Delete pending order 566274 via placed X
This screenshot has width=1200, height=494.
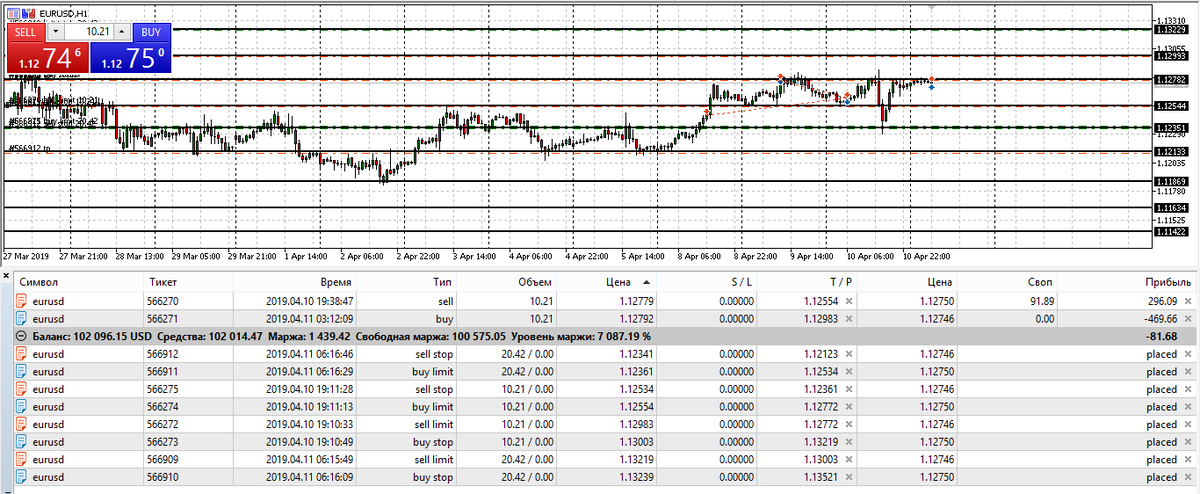tap(1187, 407)
